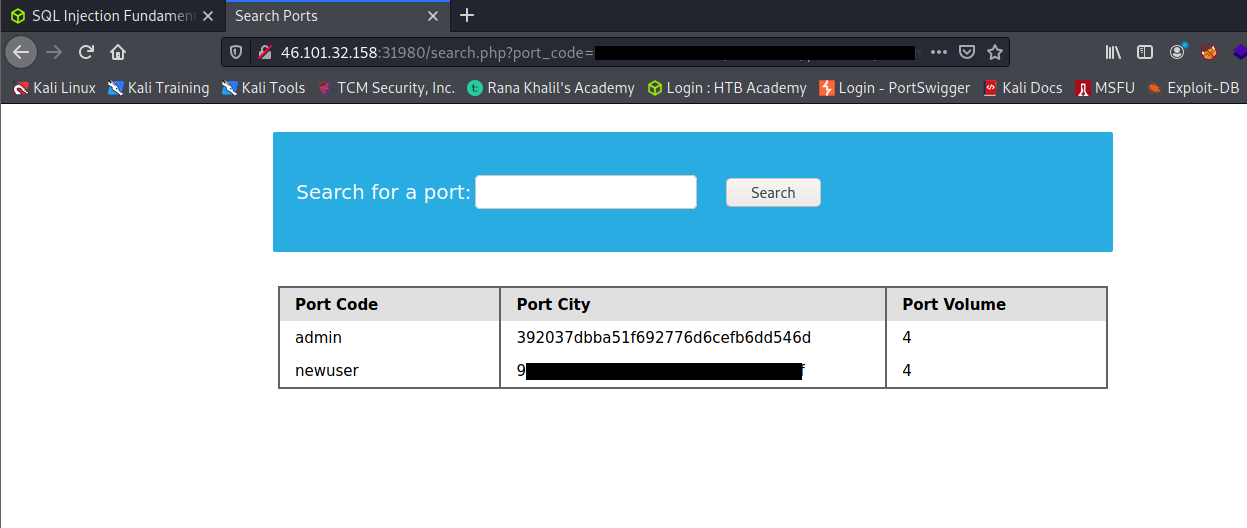
Task: Open the Firefox home page
Action: pyautogui.click(x=118, y=52)
